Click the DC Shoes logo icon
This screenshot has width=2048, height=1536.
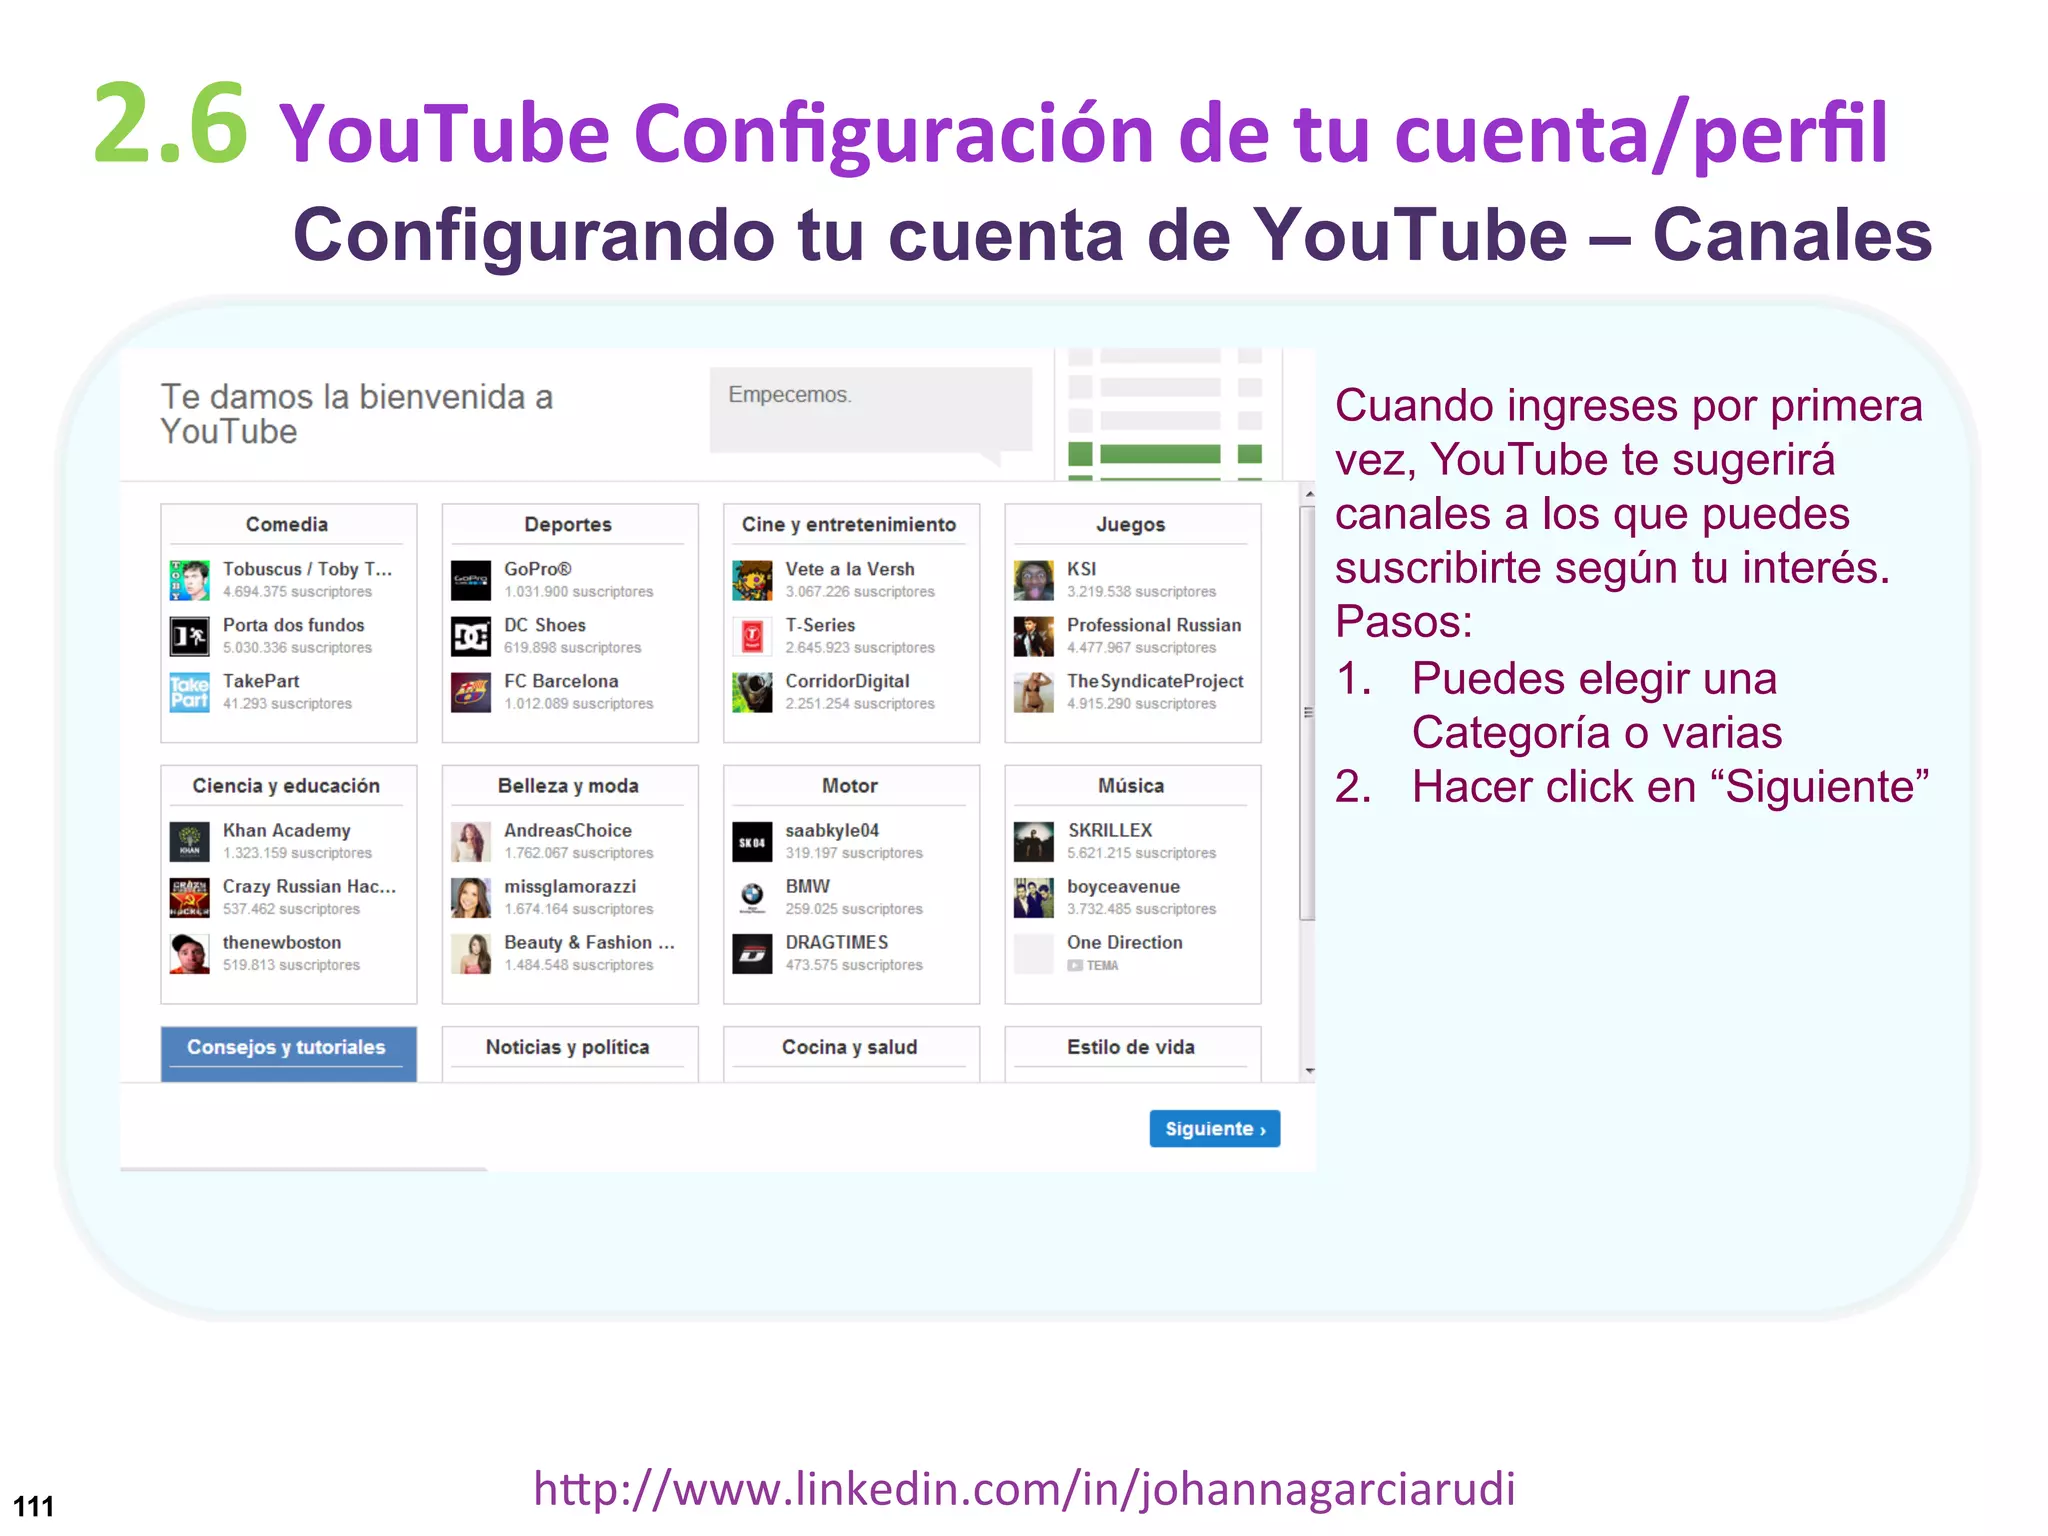tap(471, 636)
